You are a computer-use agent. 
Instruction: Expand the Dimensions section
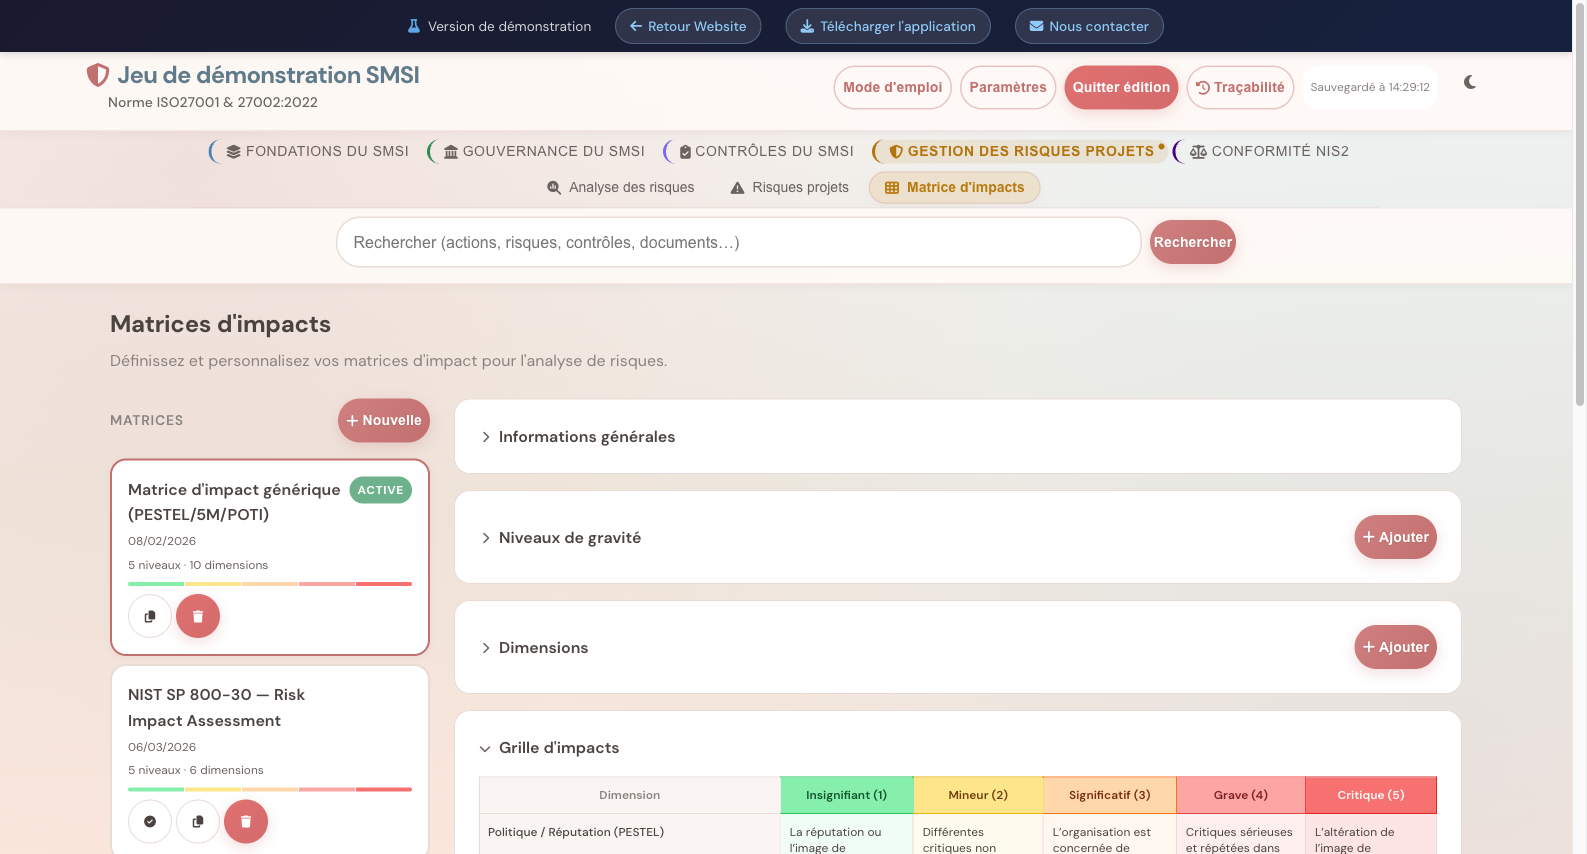(543, 648)
